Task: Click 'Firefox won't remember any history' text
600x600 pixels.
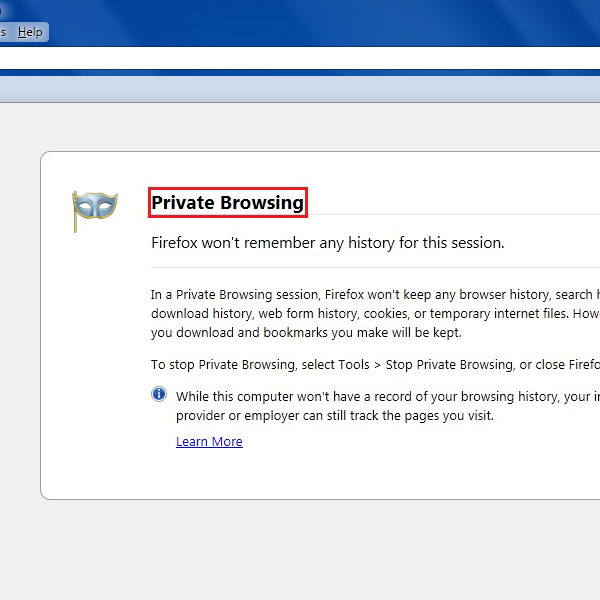Action: [x=328, y=243]
